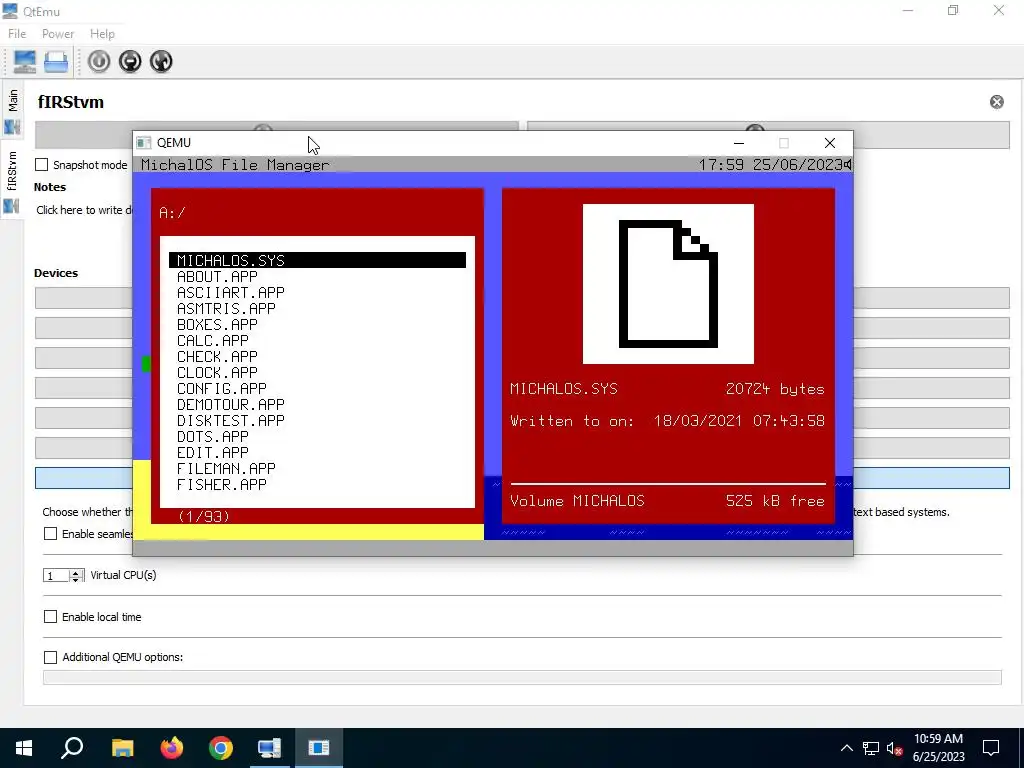Open the Power menu

[x=57, y=34]
